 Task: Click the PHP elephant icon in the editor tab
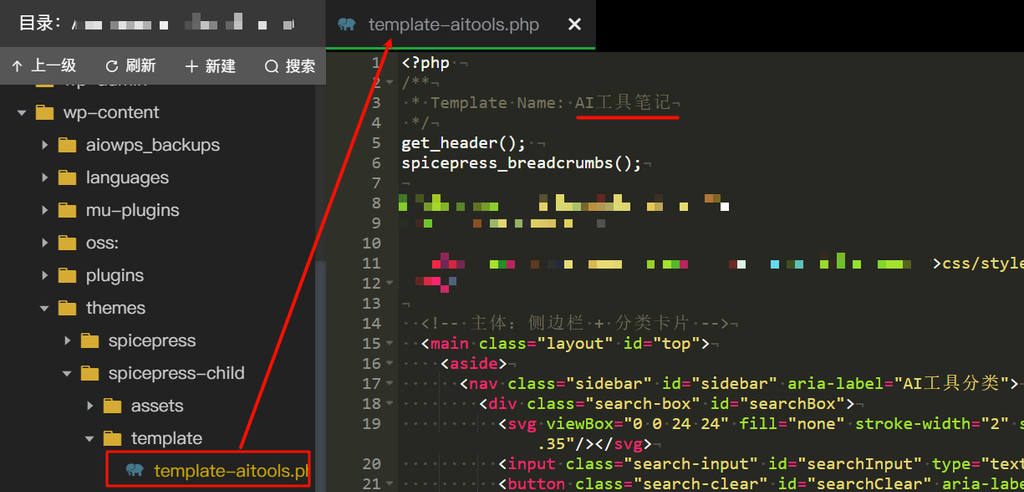[347, 25]
